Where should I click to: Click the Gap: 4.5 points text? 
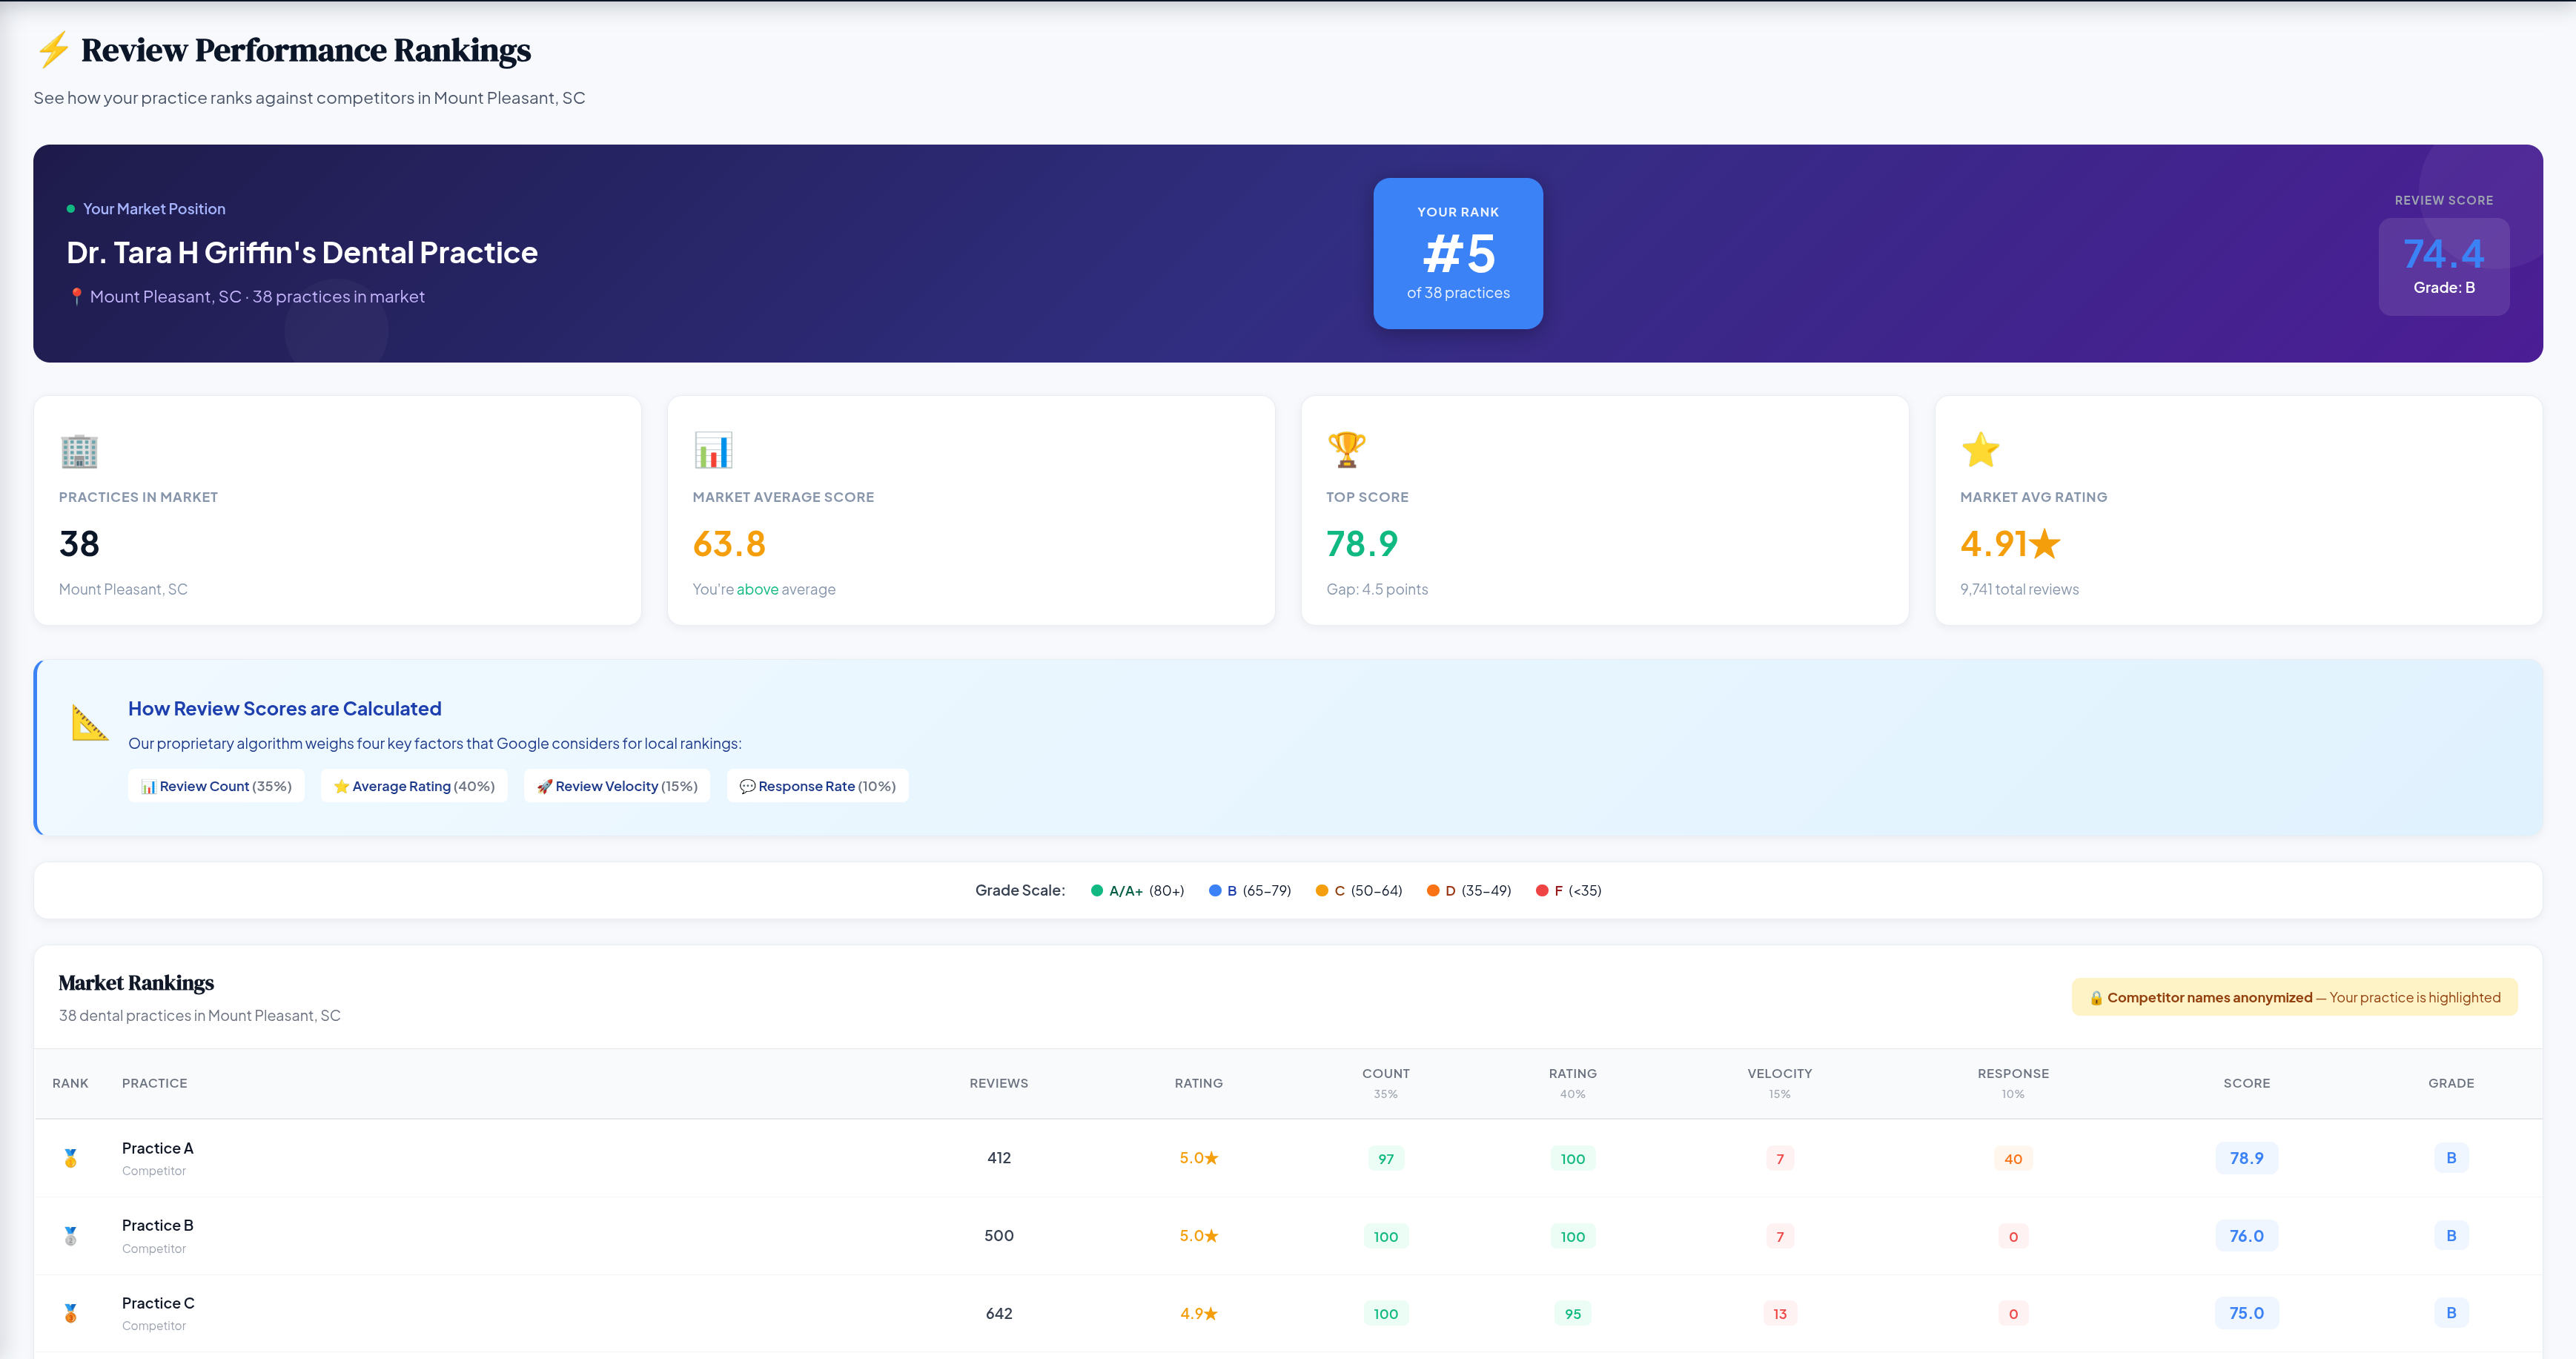click(x=1377, y=590)
